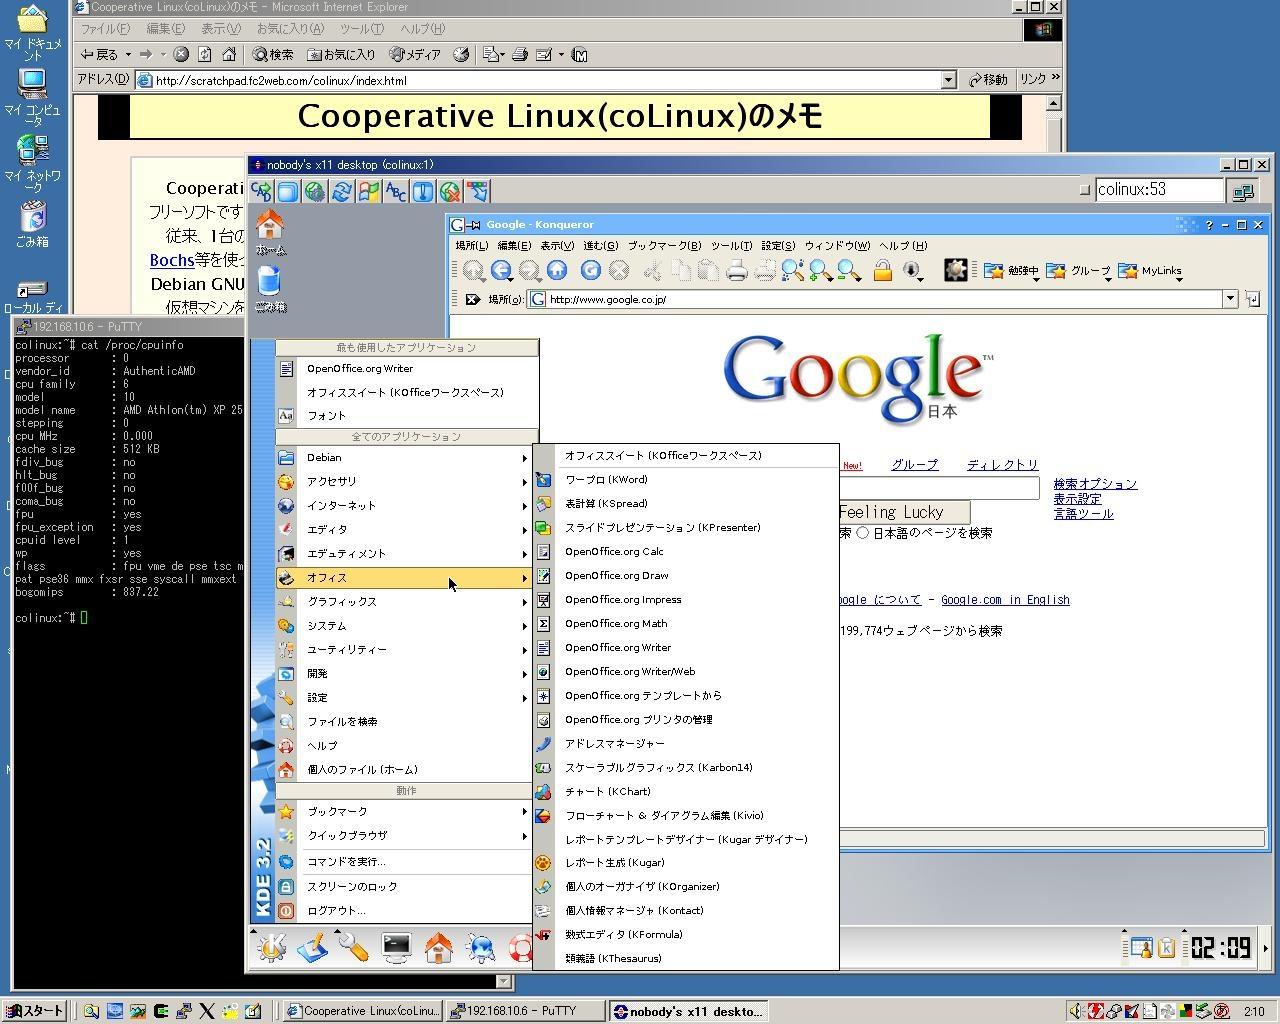Select OpenOffice.org Calc from Office submenu
This screenshot has height=1024, width=1280.
click(x=614, y=552)
